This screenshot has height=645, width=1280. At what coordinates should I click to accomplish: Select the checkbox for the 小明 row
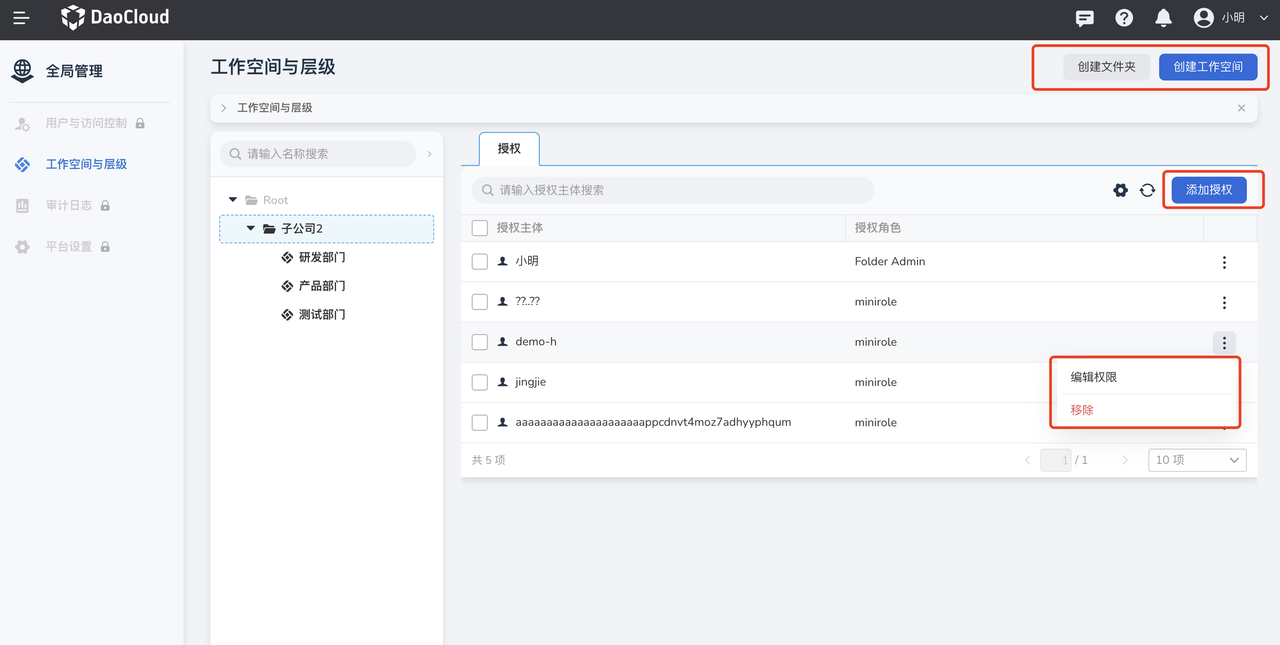click(480, 262)
